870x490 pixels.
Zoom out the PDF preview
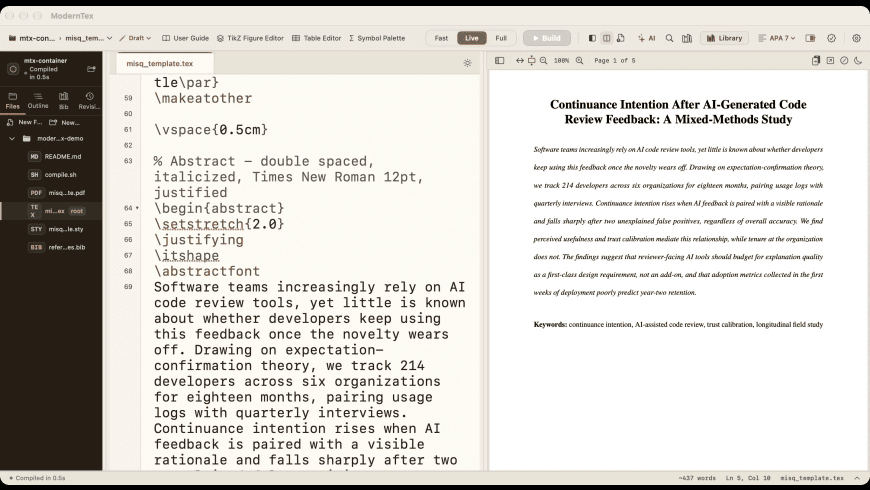[x=544, y=60]
